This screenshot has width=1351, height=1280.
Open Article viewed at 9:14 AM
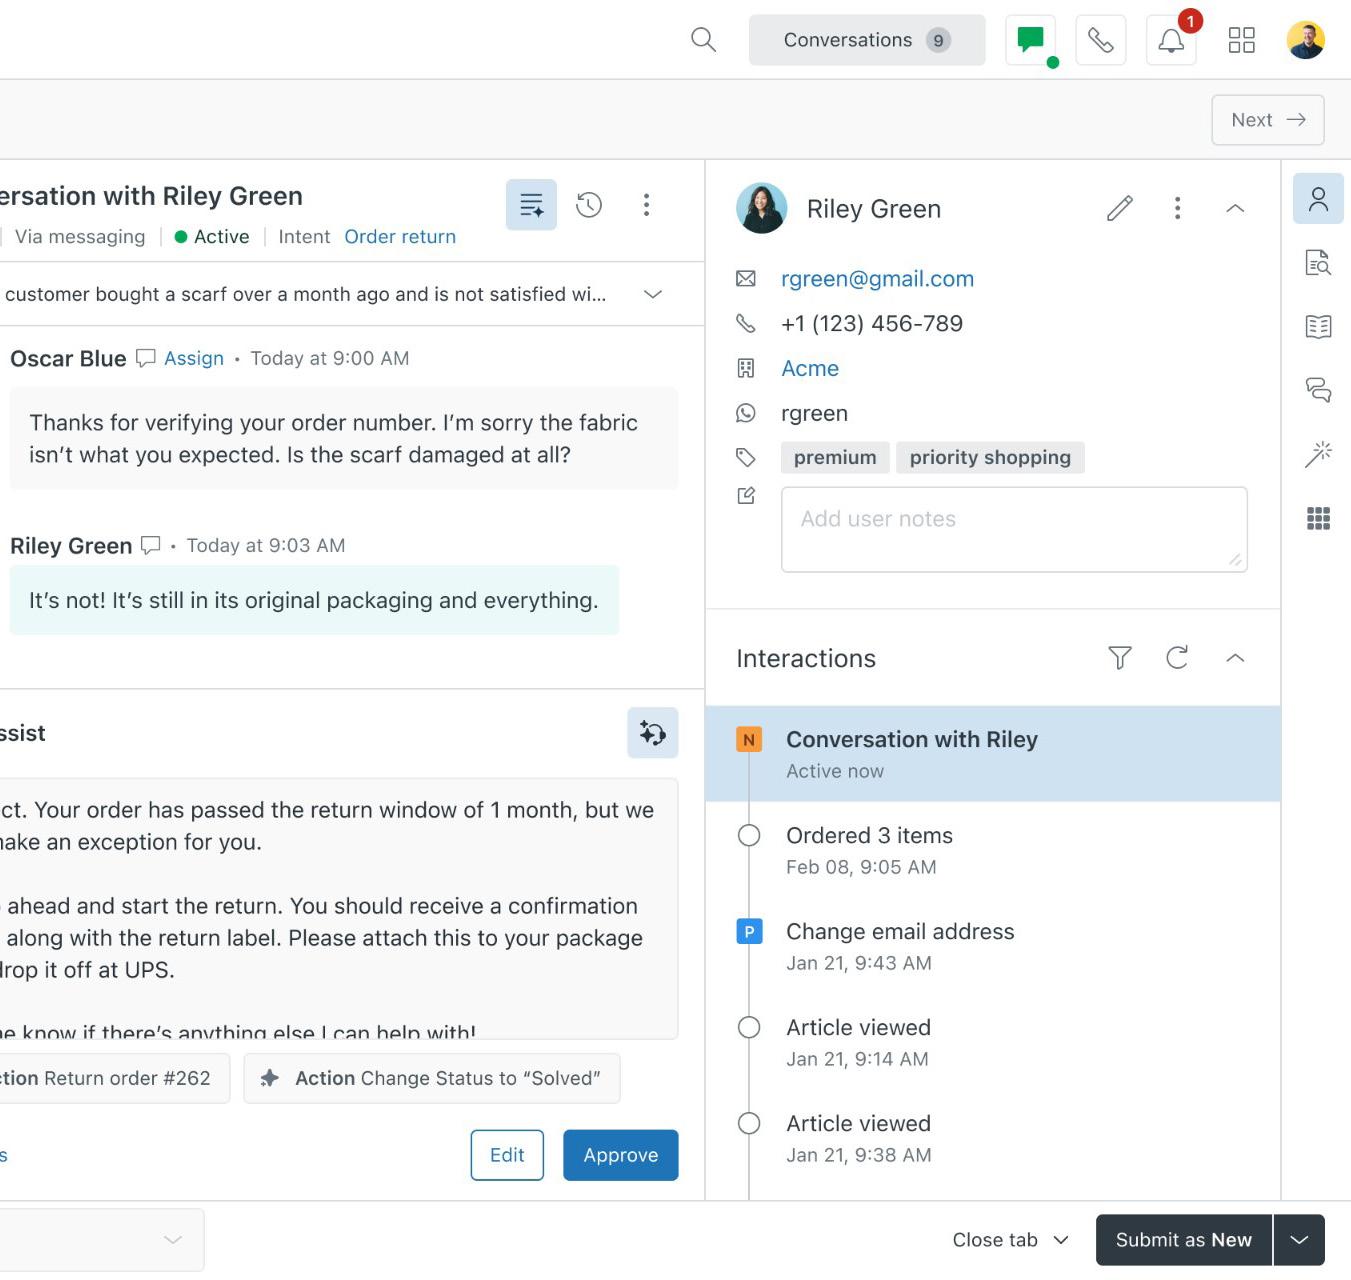tap(993, 1042)
